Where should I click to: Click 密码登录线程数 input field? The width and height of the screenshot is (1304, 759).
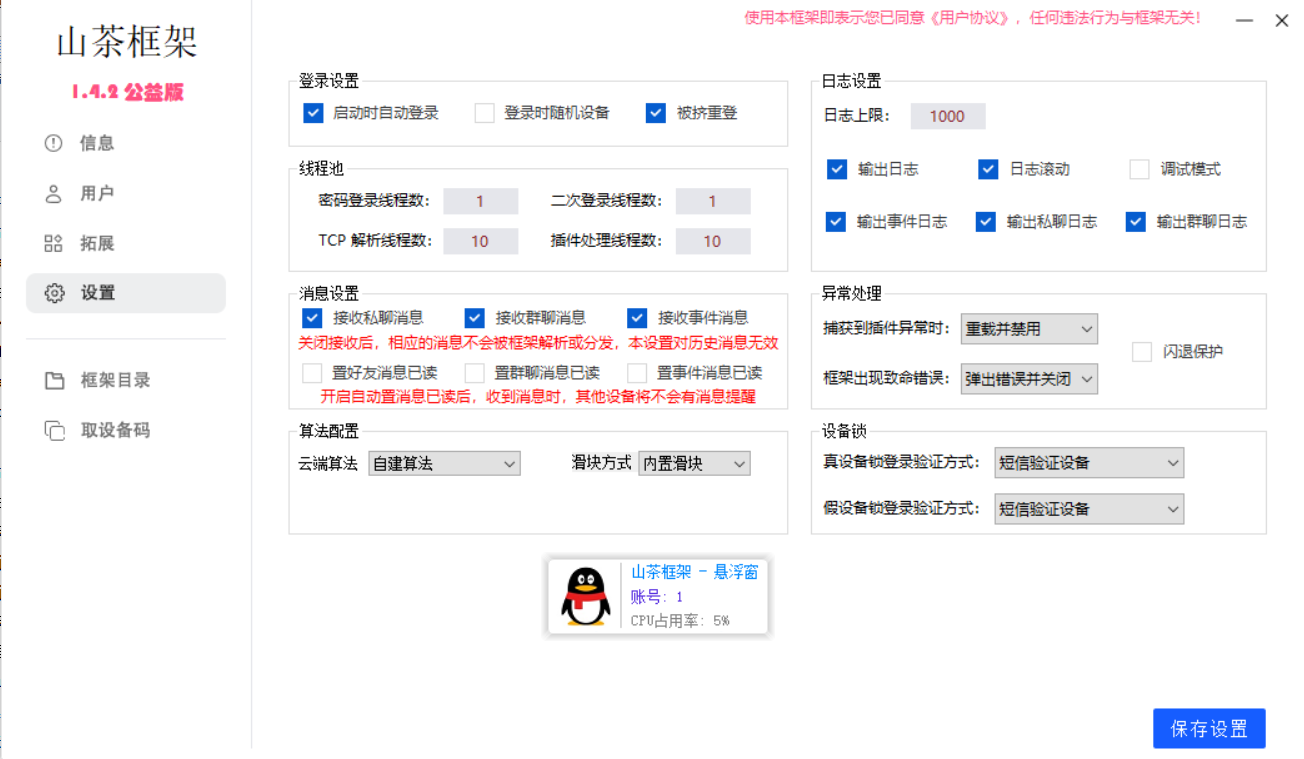481,201
